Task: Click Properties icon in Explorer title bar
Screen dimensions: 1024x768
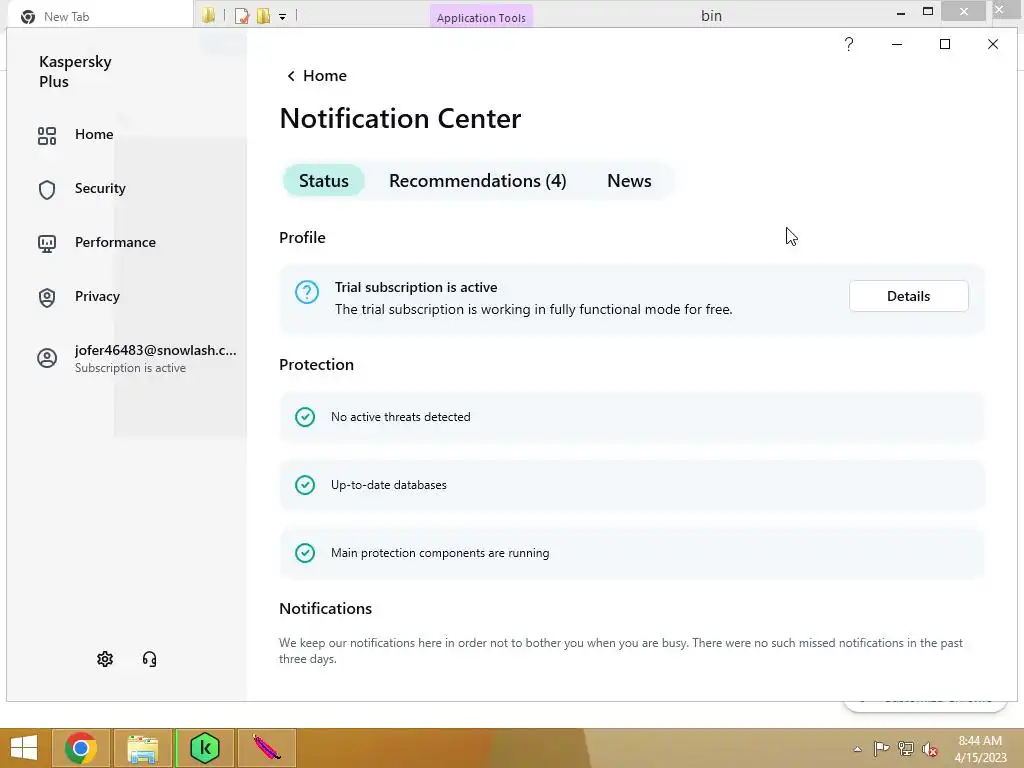Action: click(x=242, y=16)
